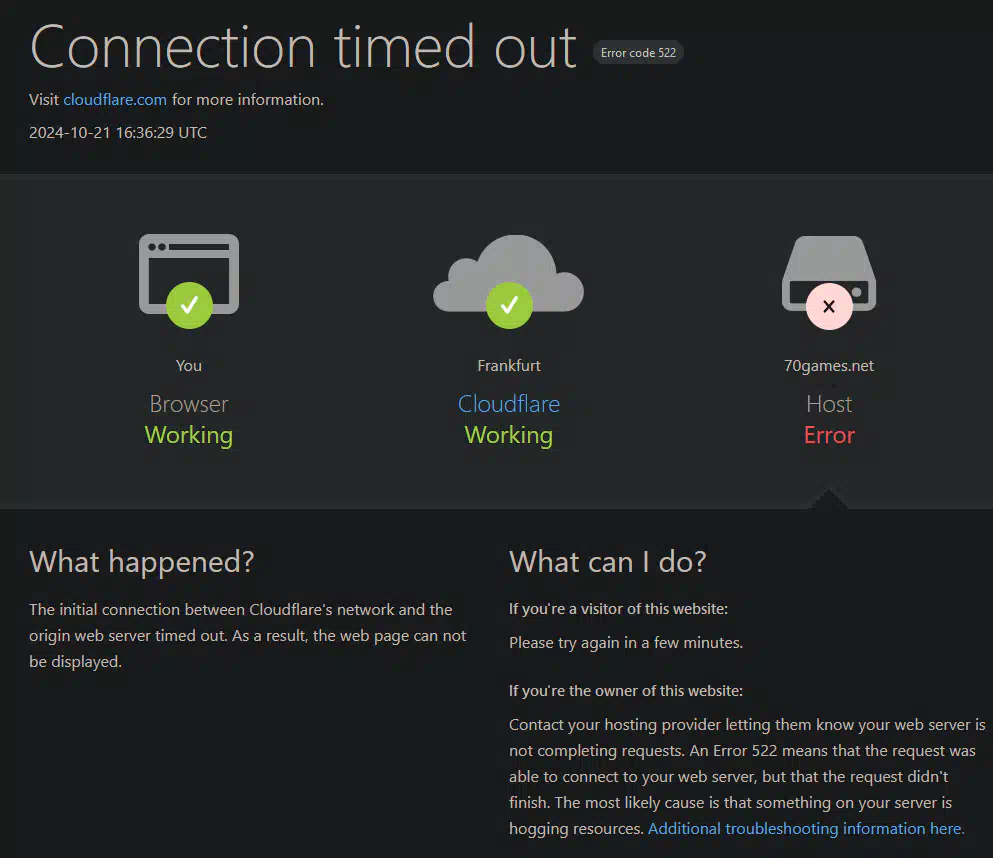Click the Connection timed out heading
The width and height of the screenshot is (993, 858).
[303, 47]
